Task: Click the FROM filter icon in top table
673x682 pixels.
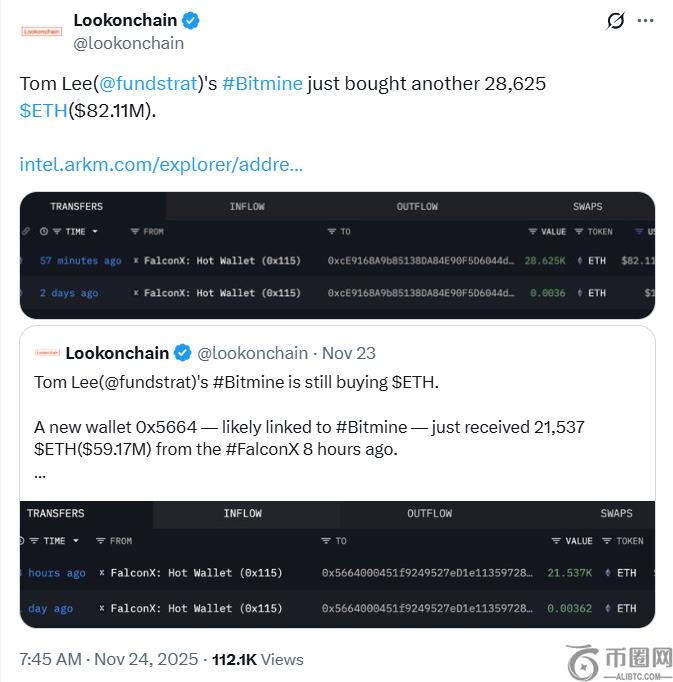Action: (136, 232)
